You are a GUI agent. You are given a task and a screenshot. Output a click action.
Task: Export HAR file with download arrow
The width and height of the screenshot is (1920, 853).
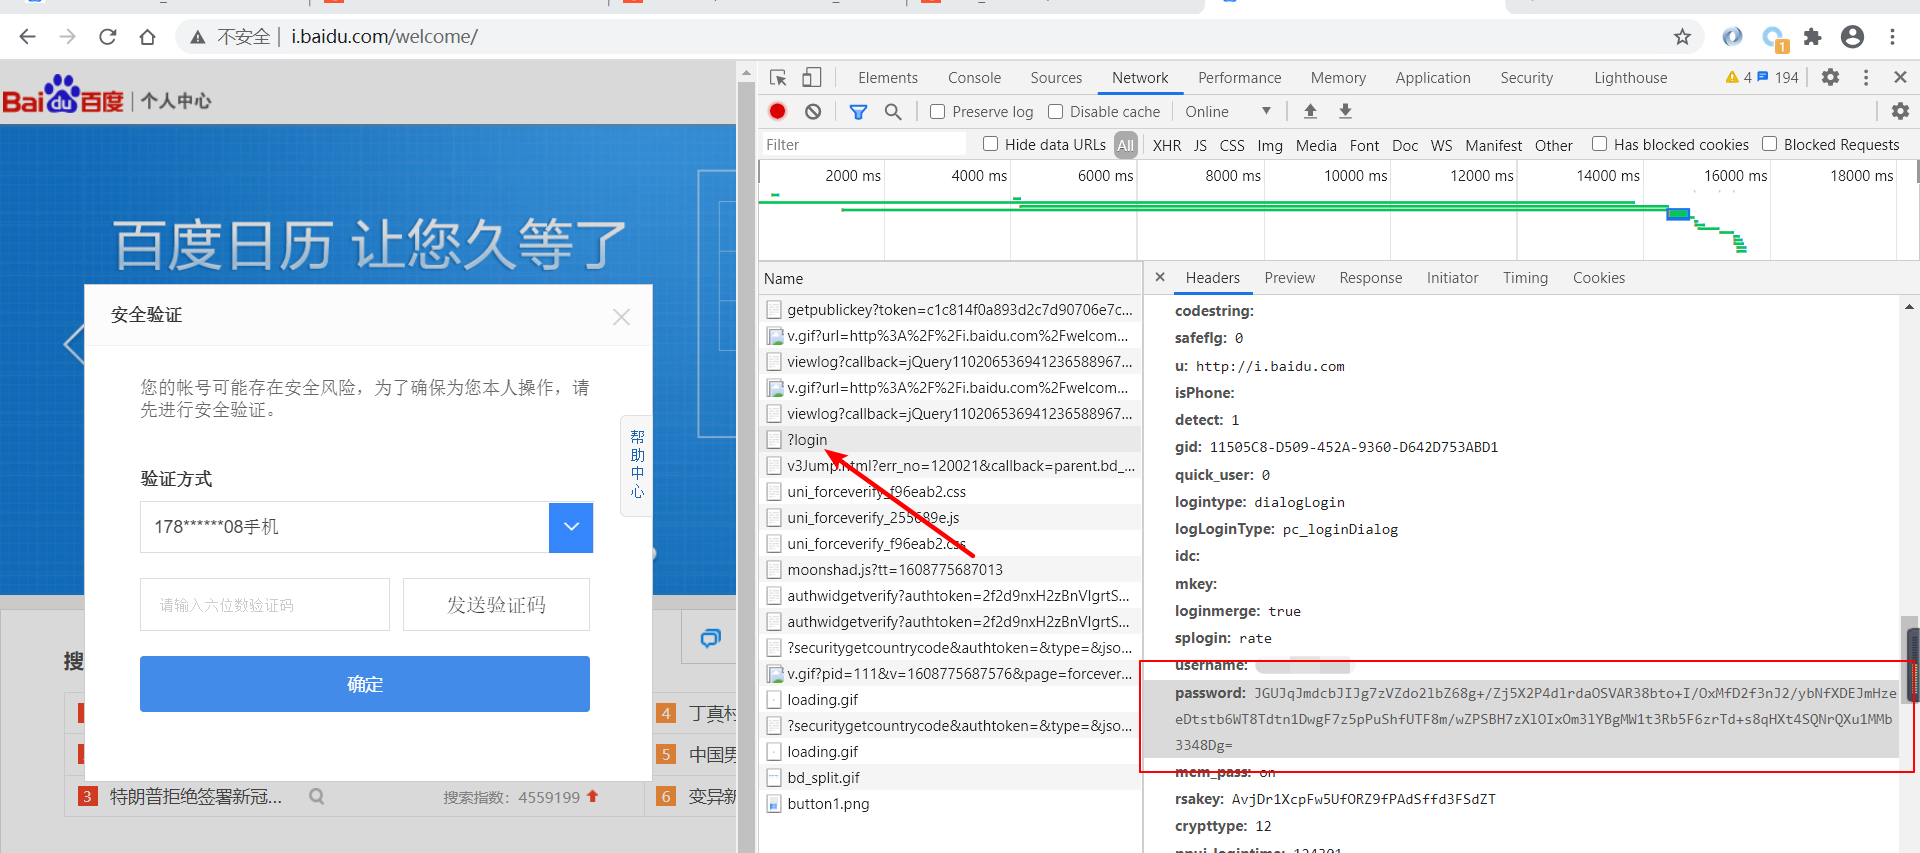(x=1345, y=111)
